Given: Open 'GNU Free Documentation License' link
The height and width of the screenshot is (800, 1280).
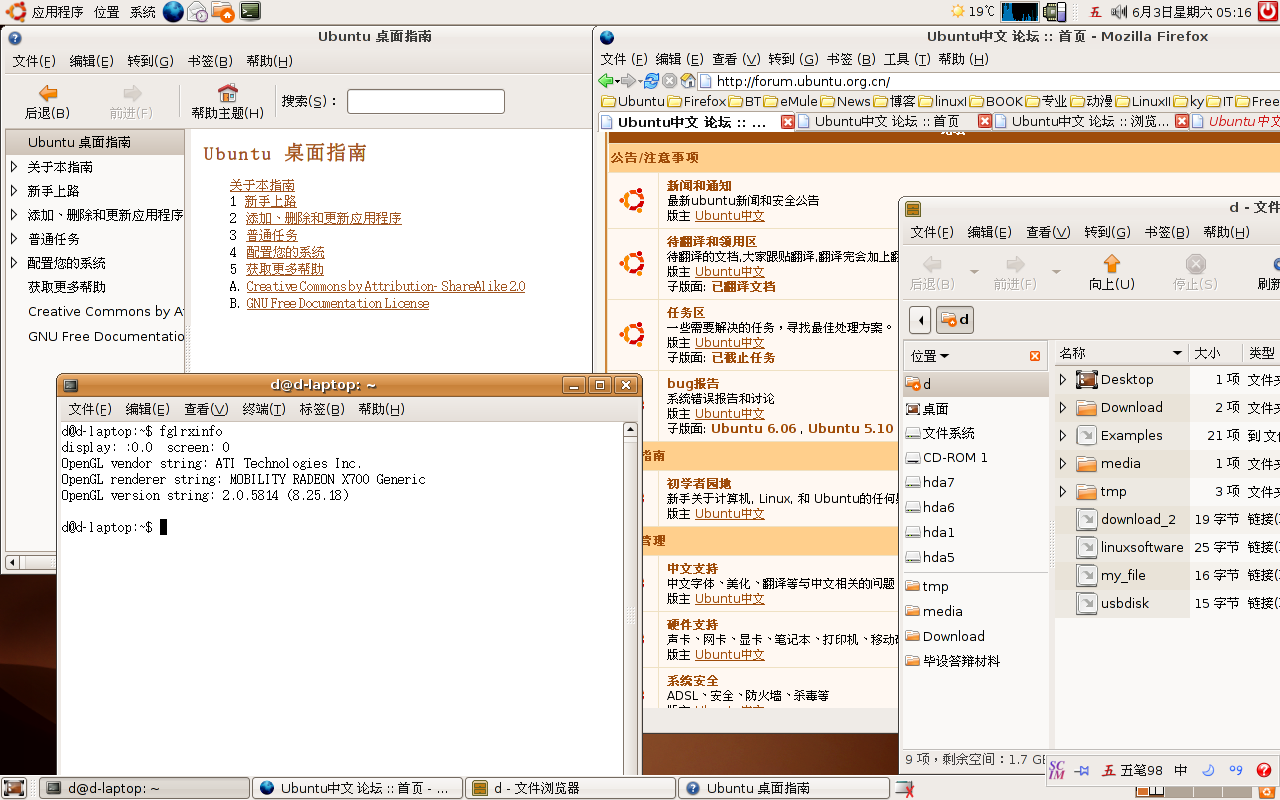Looking at the screenshot, I should click(x=338, y=304).
